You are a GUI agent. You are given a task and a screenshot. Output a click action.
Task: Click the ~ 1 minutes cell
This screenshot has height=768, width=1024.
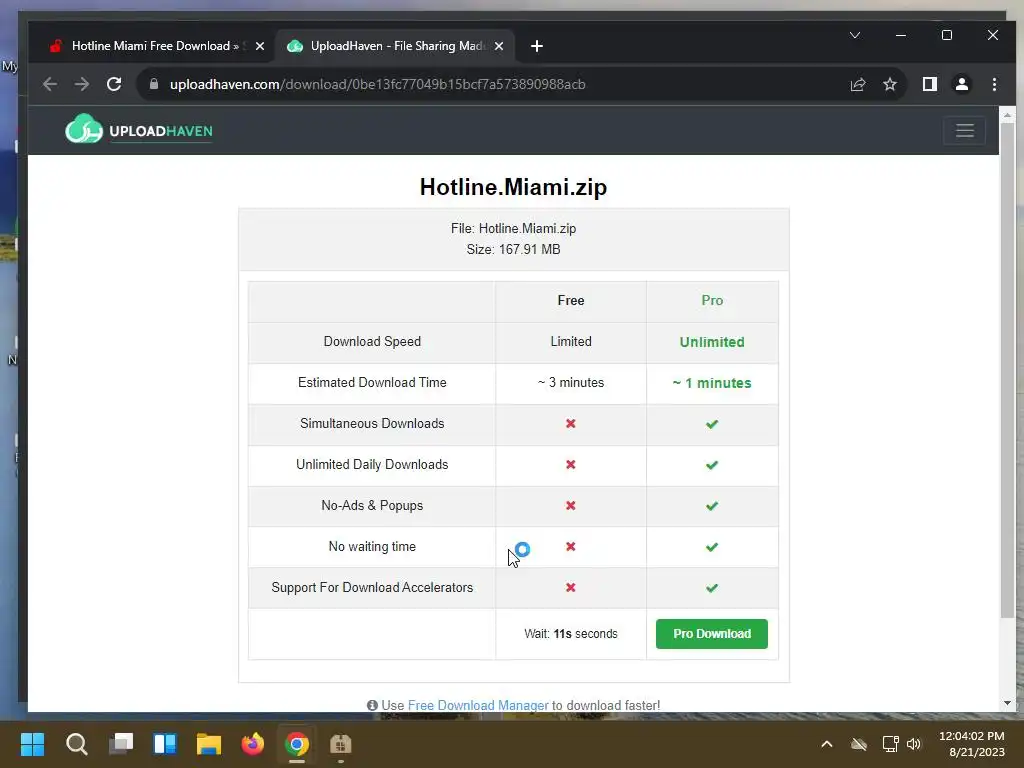pyautogui.click(x=712, y=383)
